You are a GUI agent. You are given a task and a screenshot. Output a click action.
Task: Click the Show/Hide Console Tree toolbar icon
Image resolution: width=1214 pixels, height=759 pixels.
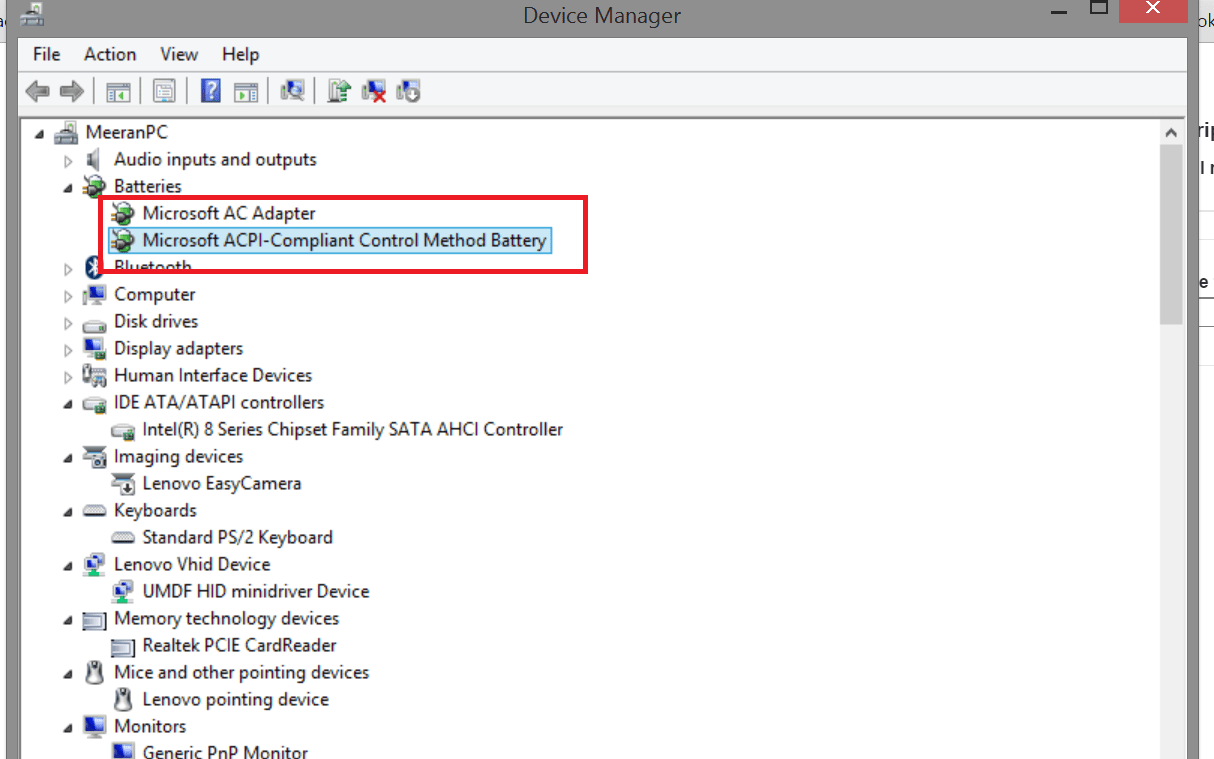[x=118, y=90]
